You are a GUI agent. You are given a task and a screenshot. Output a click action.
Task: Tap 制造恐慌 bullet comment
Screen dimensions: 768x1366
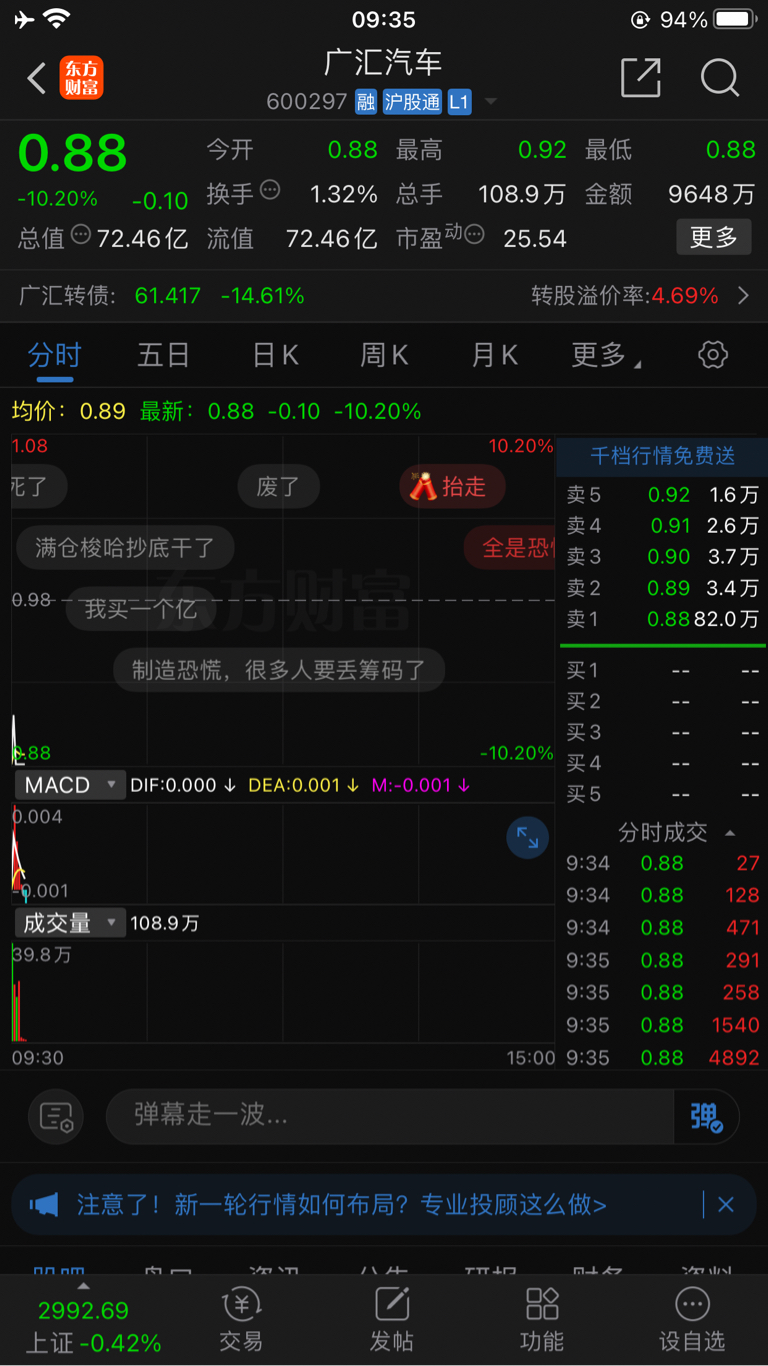point(278,669)
